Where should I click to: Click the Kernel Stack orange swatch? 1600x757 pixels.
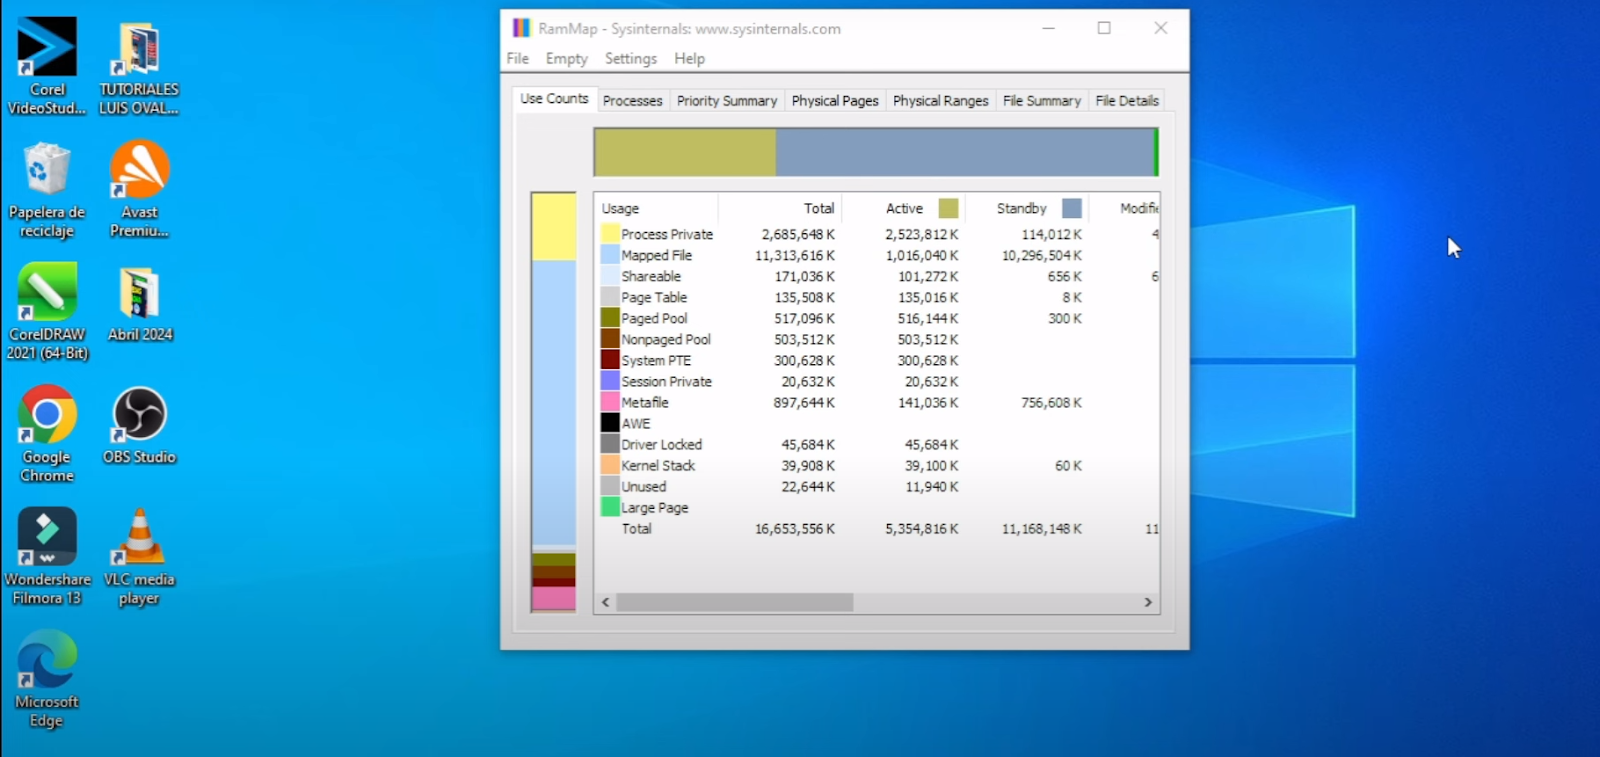[610, 465]
